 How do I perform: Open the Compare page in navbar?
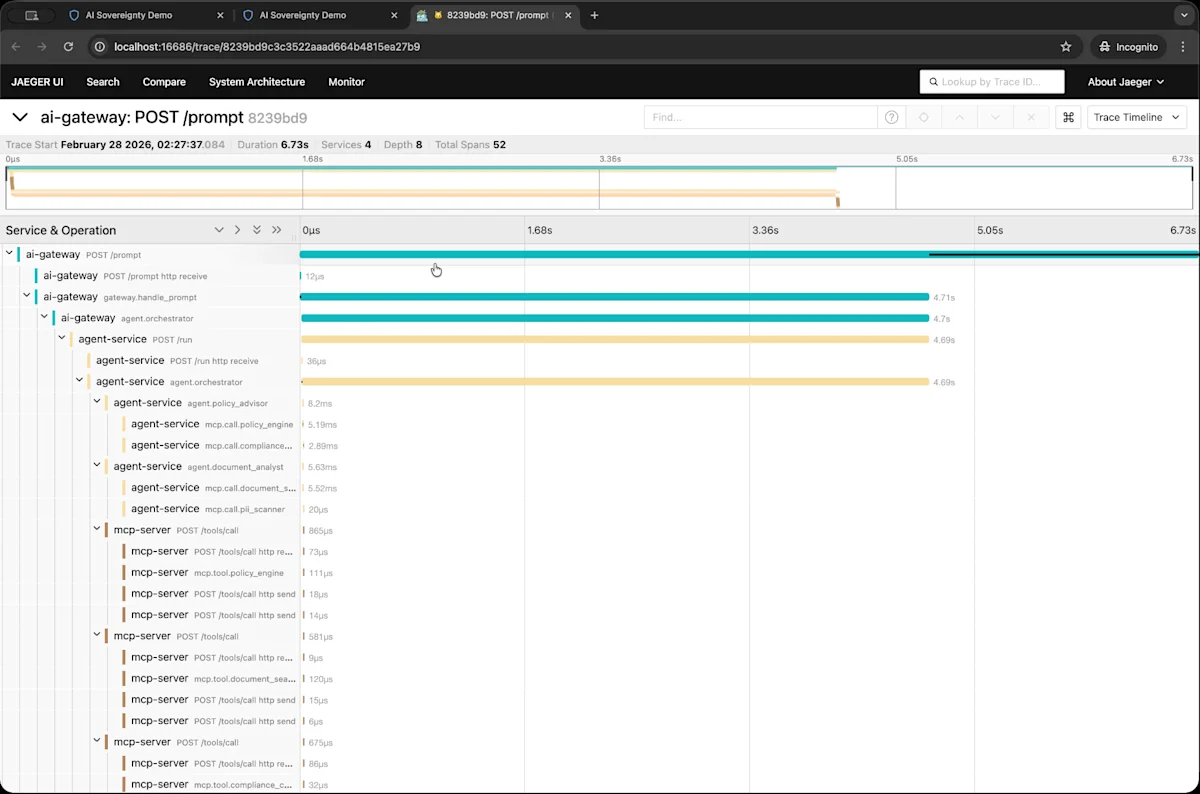click(x=164, y=82)
